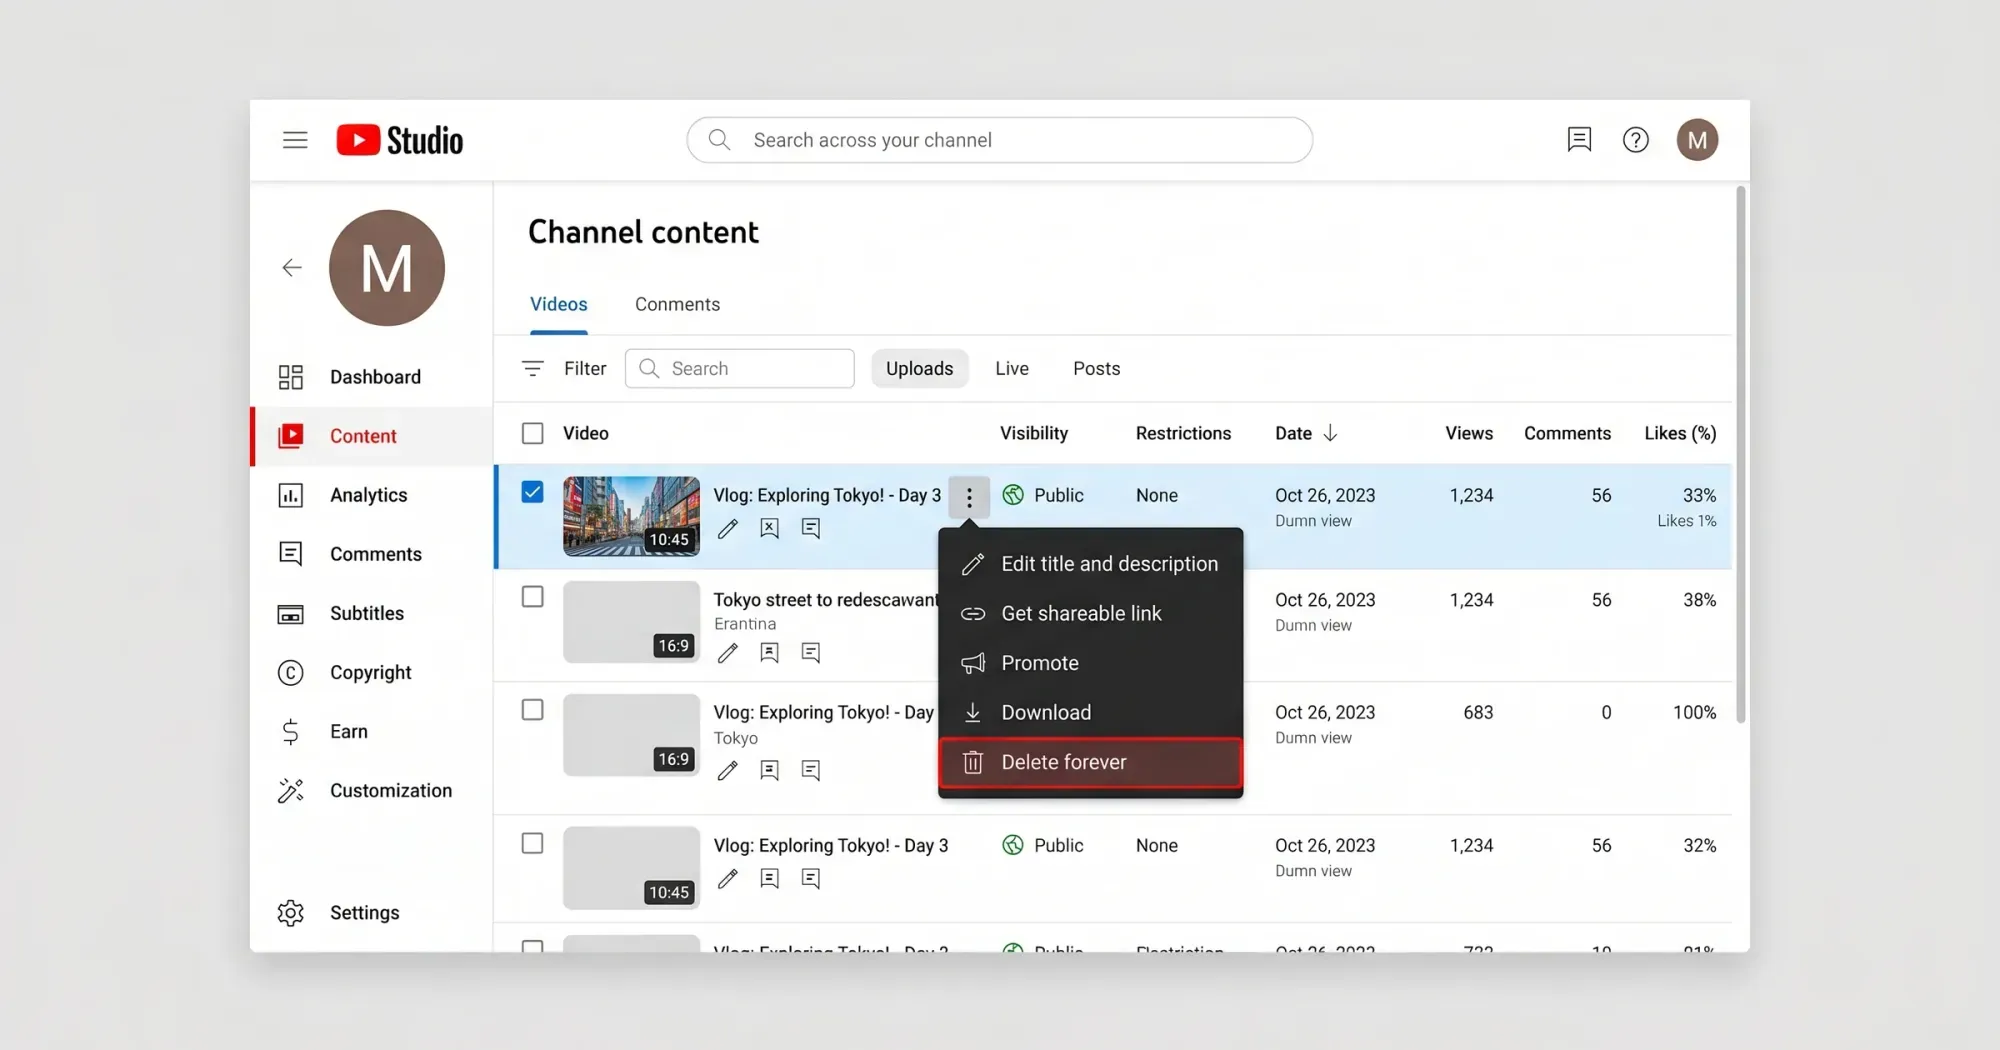Sort by the Date column arrow
Viewport: 2000px width, 1050px height.
[1330, 433]
